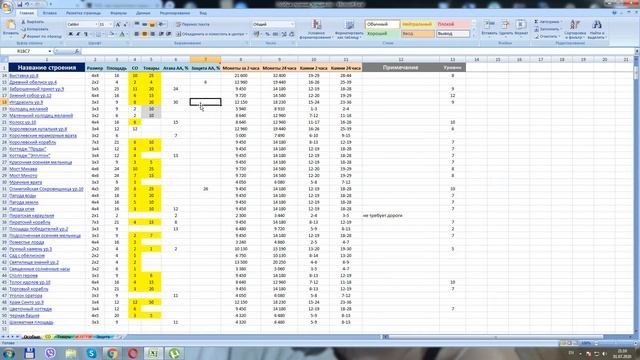Align cell text right
The height and width of the screenshot is (360, 640).
(x=152, y=34)
